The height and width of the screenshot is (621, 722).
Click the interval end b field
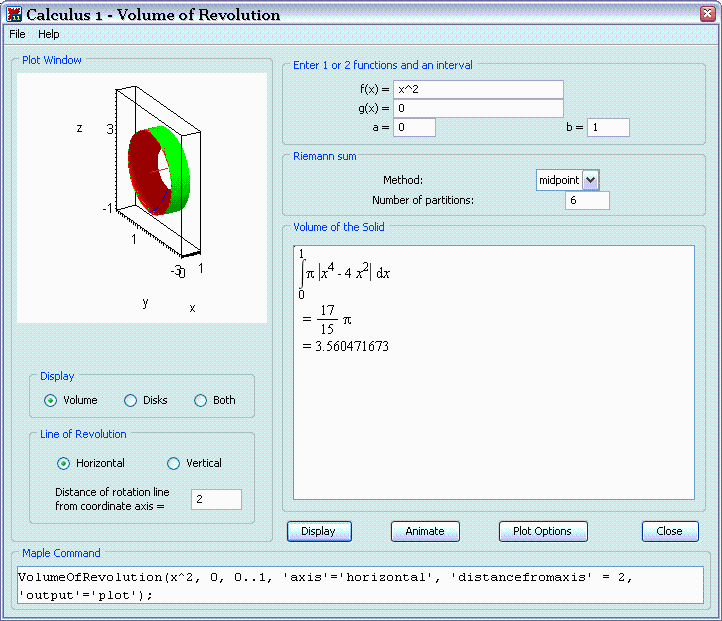tap(608, 127)
